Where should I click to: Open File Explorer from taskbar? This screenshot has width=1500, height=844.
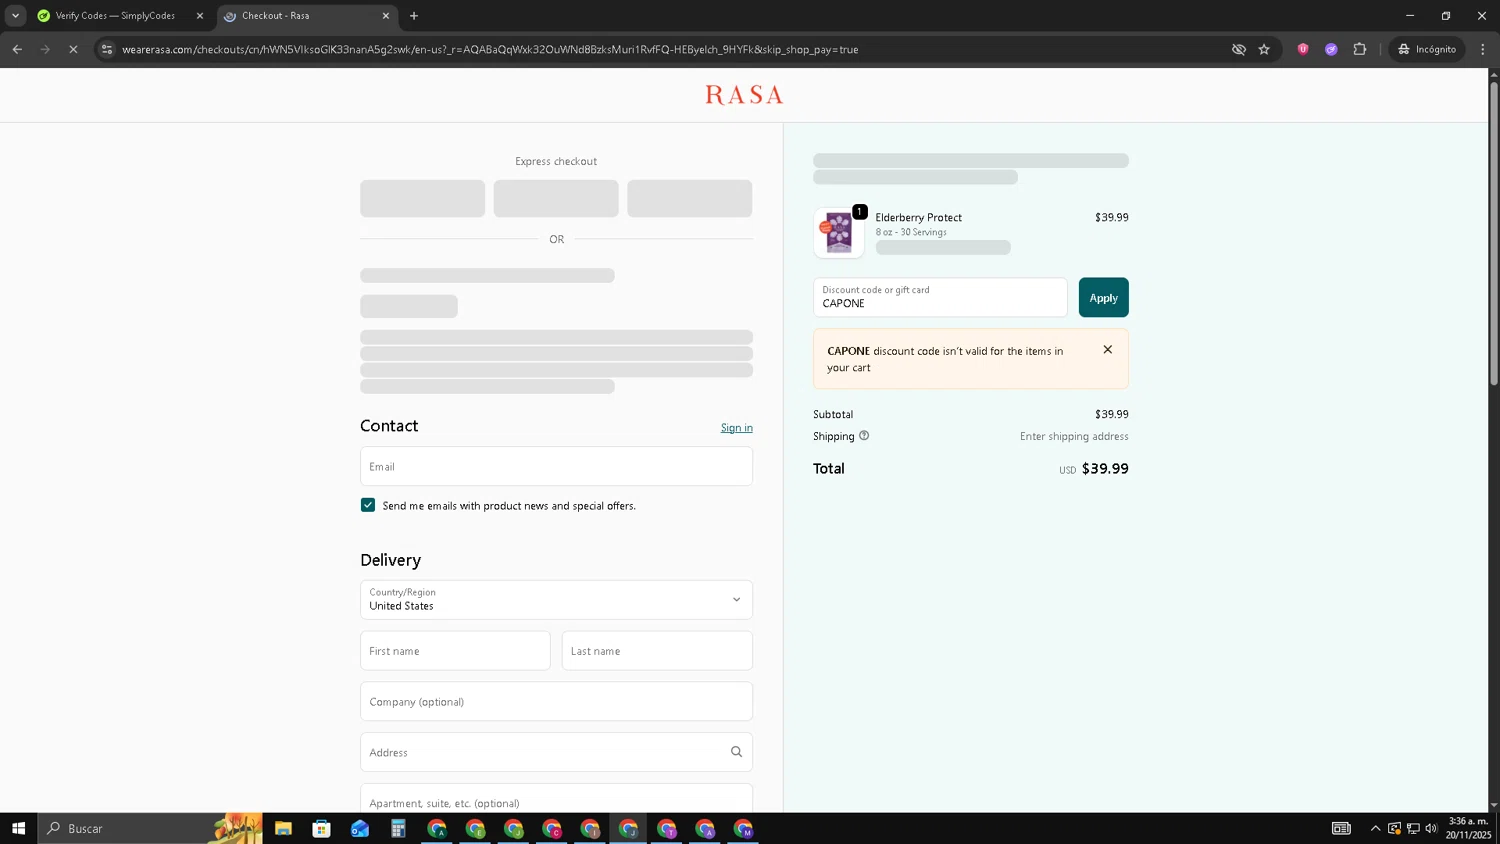(x=283, y=828)
